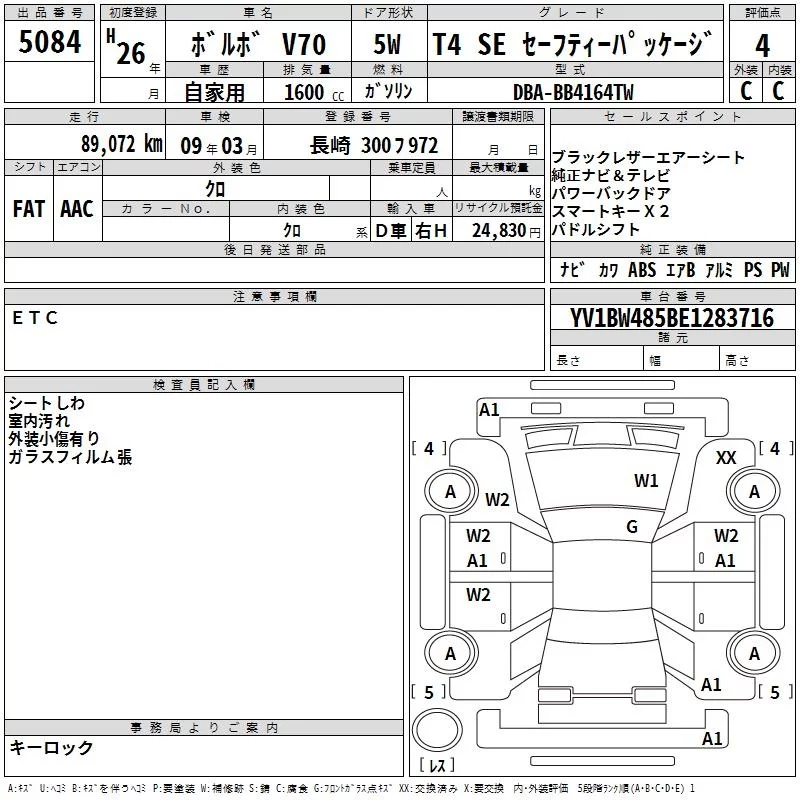Click the steering position 右H
This screenshot has width=800, height=800.
point(431,231)
